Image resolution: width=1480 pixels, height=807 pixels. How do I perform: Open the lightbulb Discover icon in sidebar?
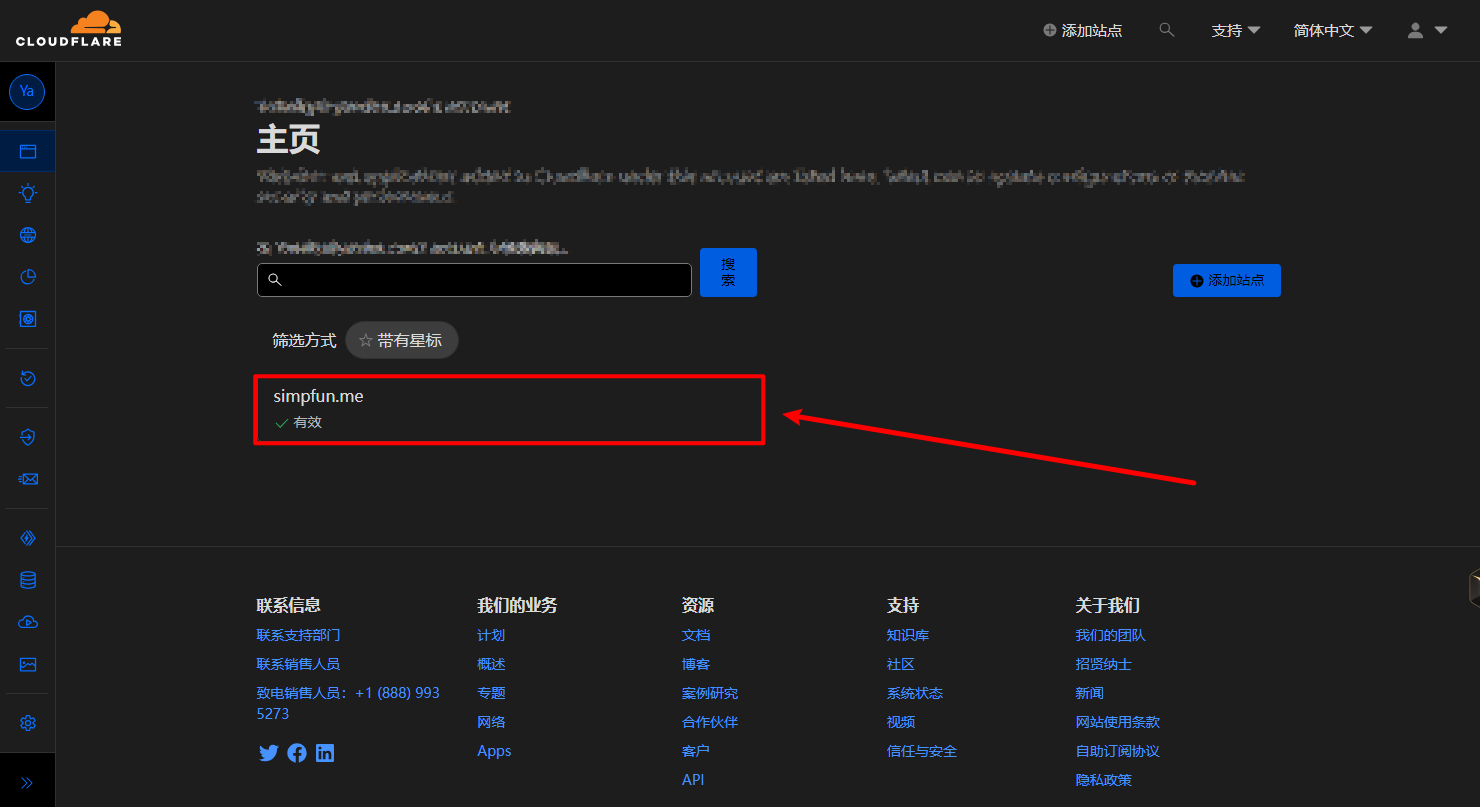28,193
